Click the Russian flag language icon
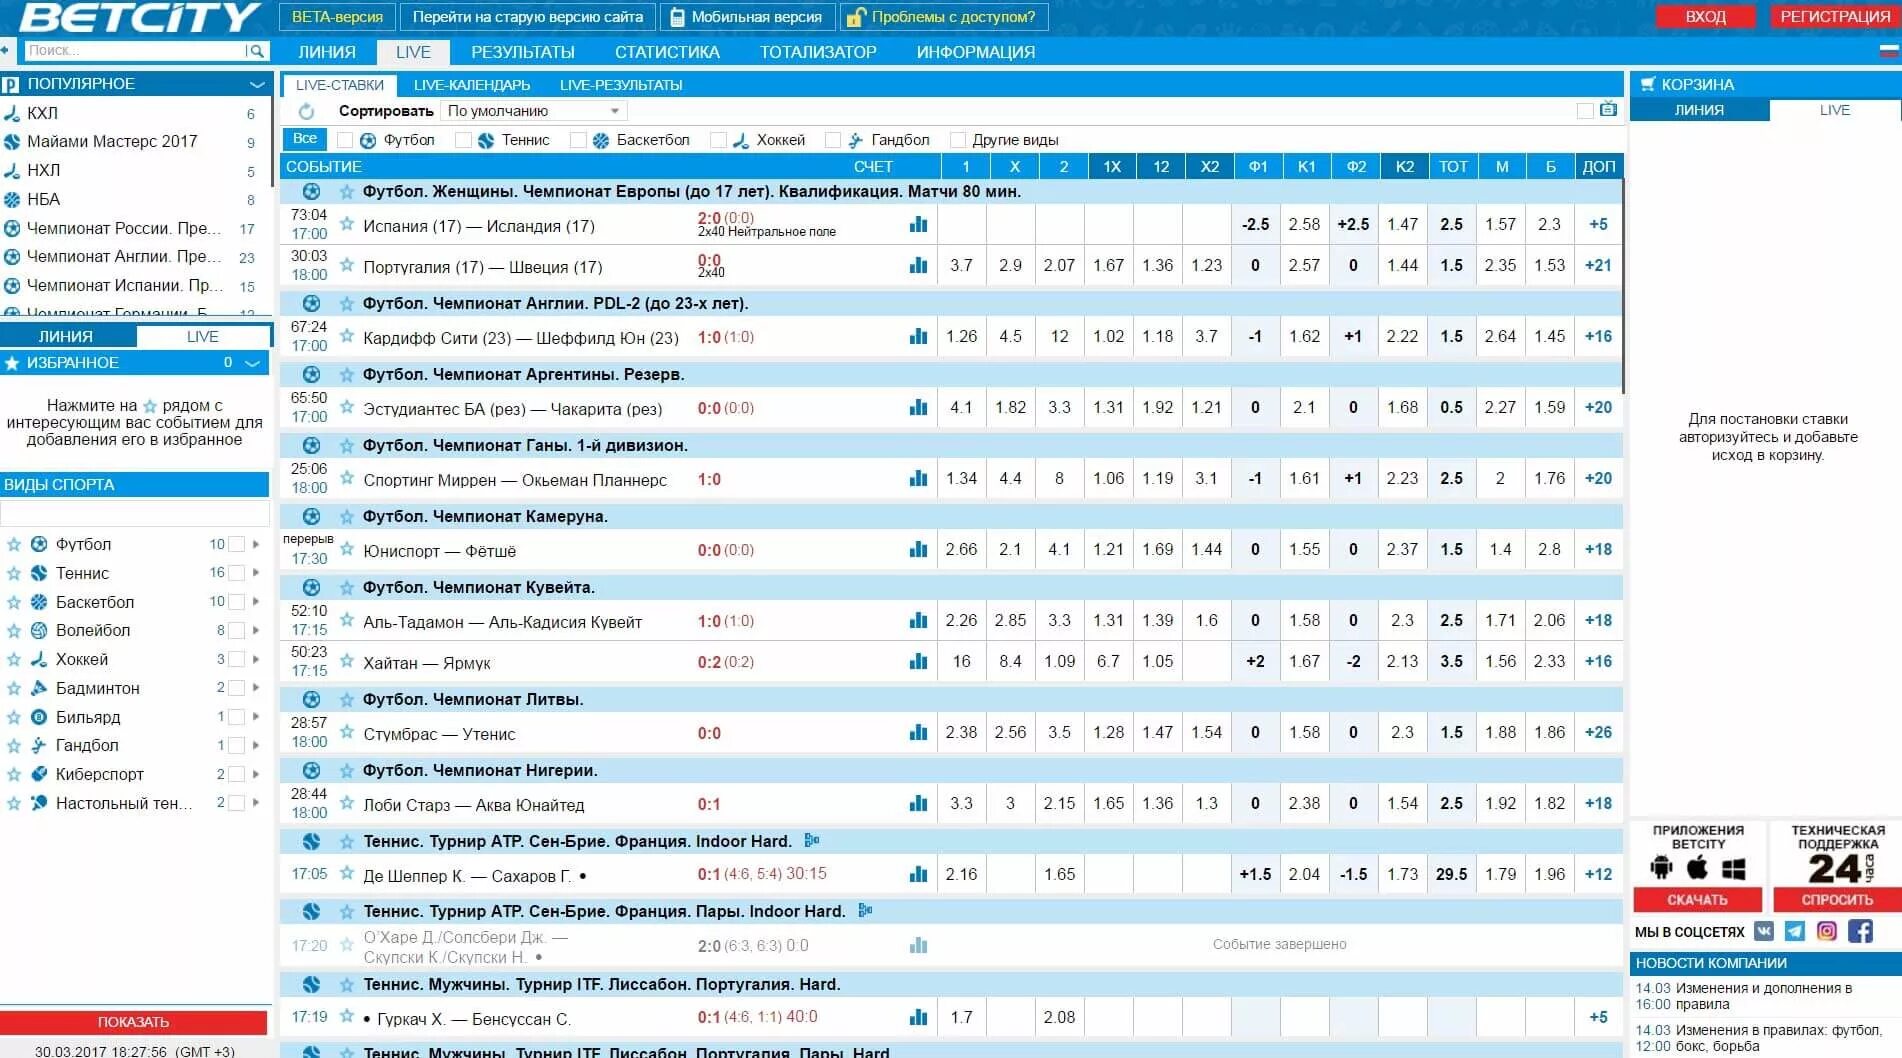Screen dimensions: 1902x1058 click(1889, 50)
